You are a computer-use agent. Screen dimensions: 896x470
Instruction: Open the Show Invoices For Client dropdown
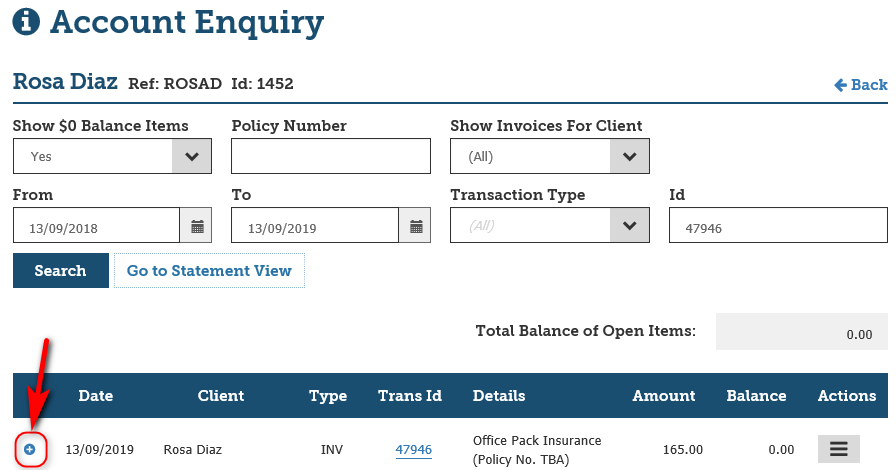pyautogui.click(x=630, y=156)
